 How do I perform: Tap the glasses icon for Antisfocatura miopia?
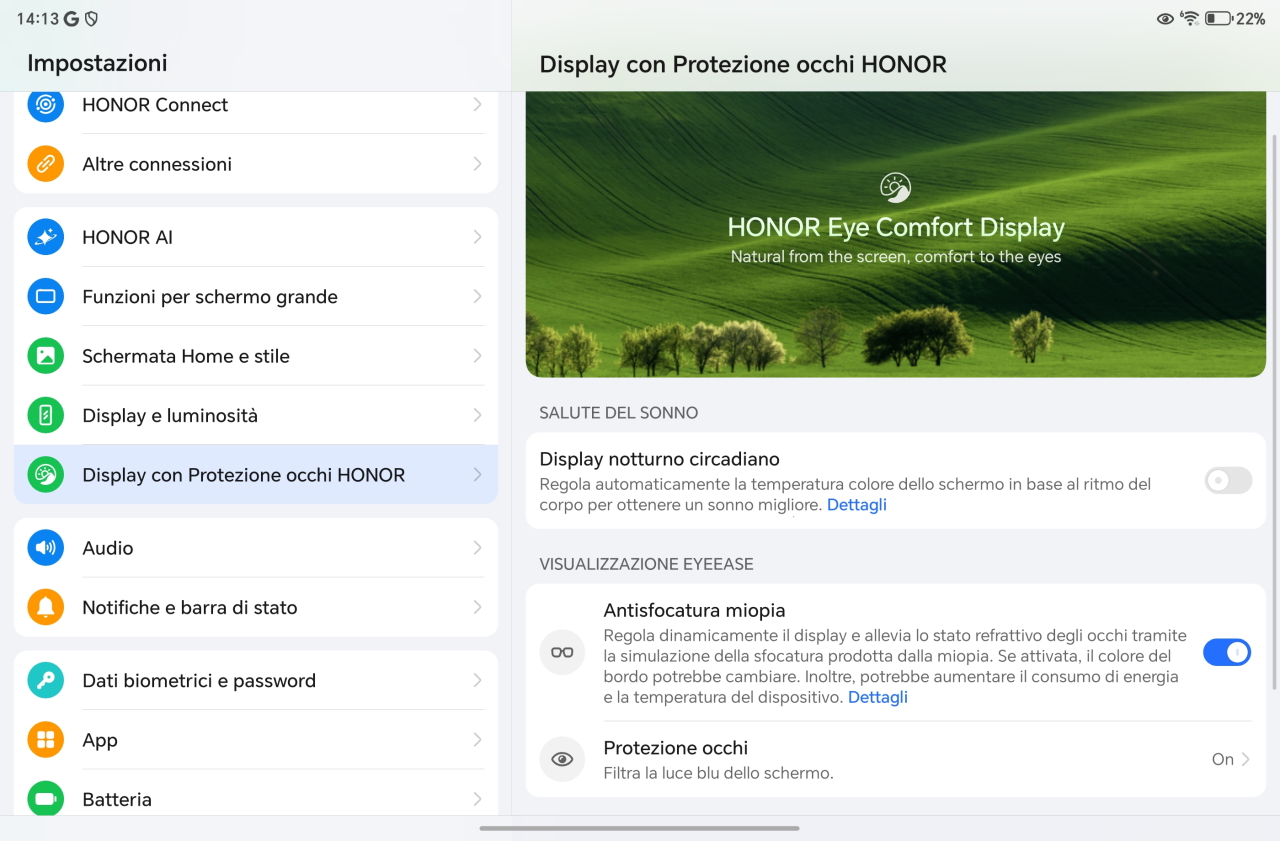(562, 652)
